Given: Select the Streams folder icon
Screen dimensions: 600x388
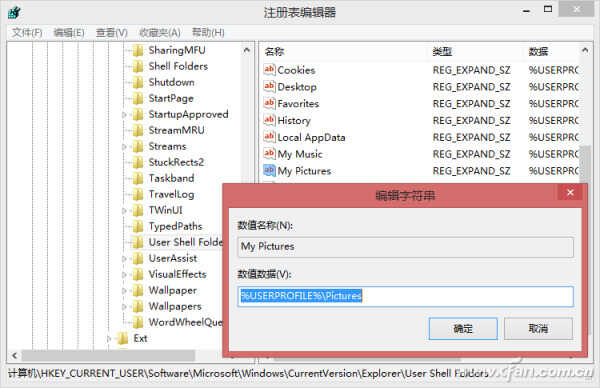Looking at the screenshot, I should coord(137,147).
